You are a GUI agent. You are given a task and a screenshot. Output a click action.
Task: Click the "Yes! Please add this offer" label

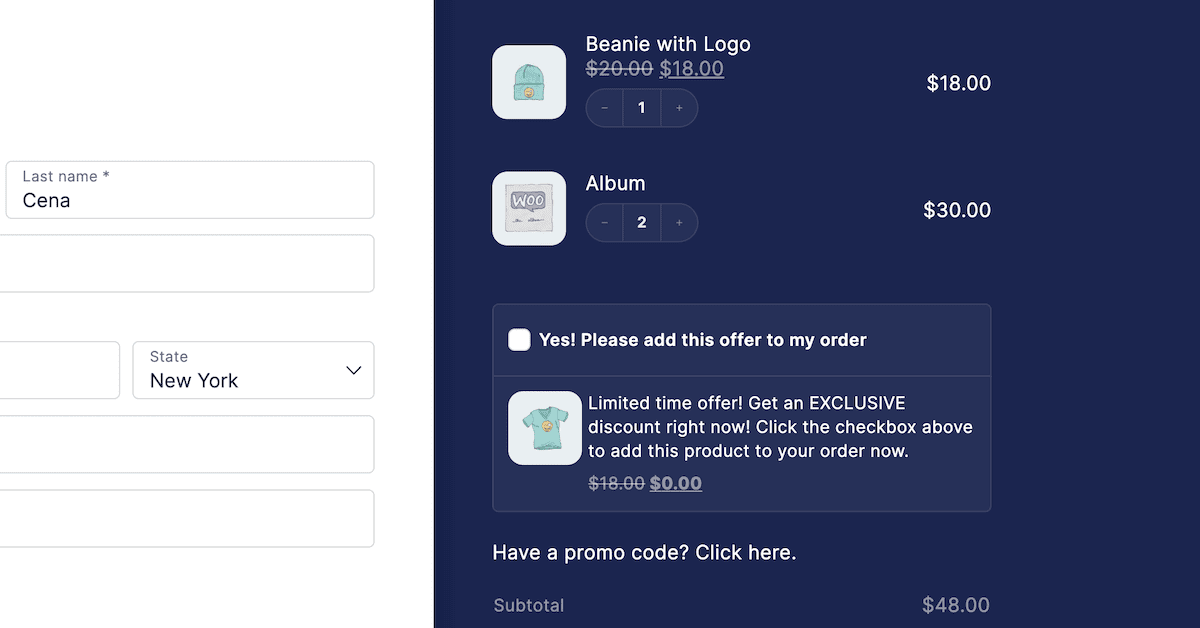point(702,340)
